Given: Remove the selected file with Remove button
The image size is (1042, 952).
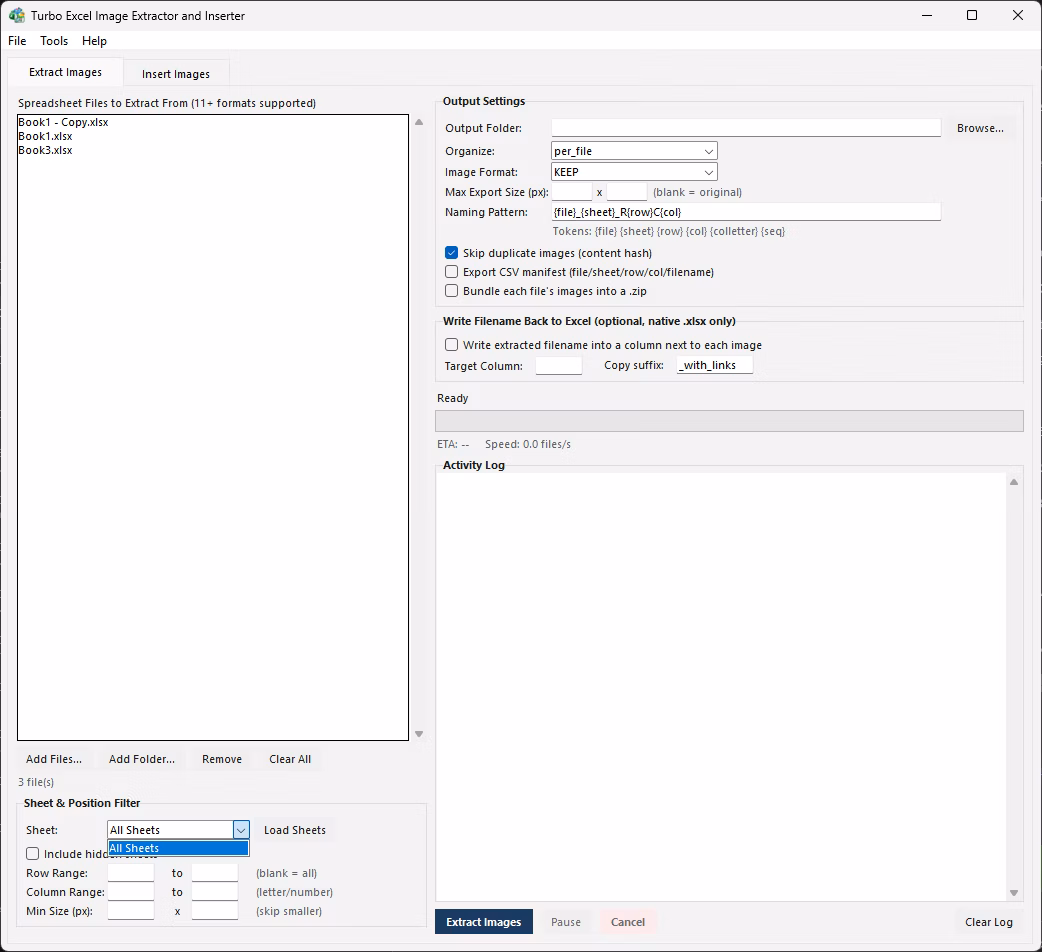Looking at the screenshot, I should click(222, 759).
